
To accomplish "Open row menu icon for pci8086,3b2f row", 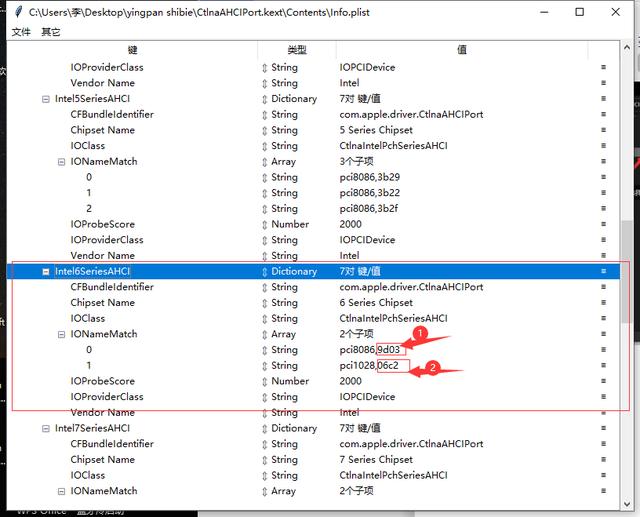I will 603,208.
